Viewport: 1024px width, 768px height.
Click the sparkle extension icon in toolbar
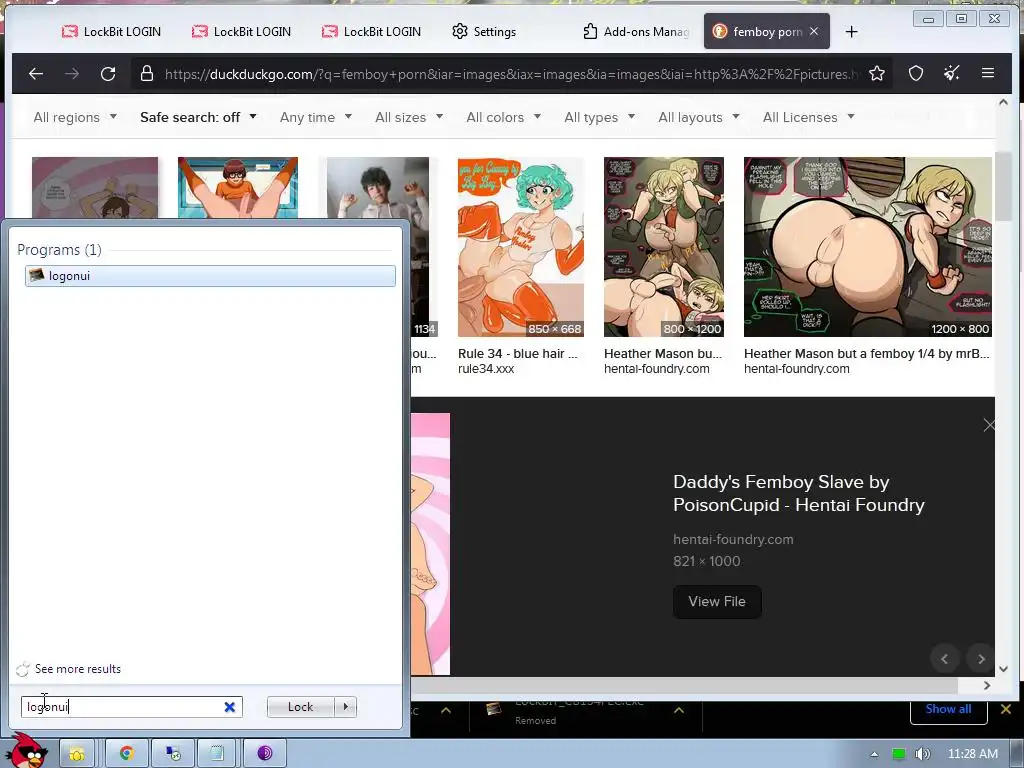point(952,73)
